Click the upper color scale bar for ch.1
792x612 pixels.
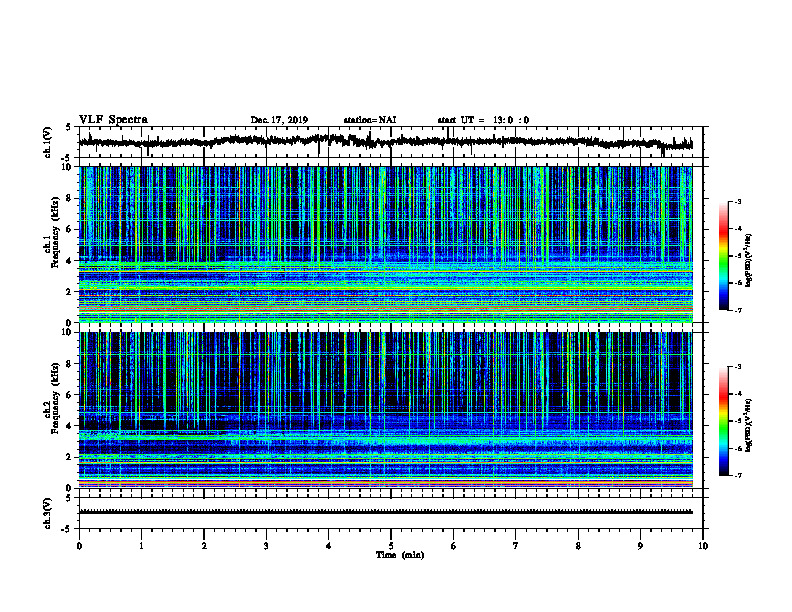723,256
